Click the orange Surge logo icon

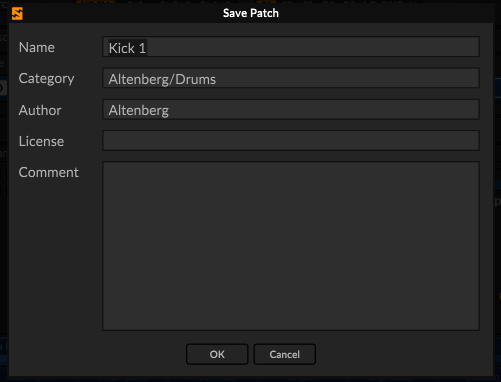17,14
